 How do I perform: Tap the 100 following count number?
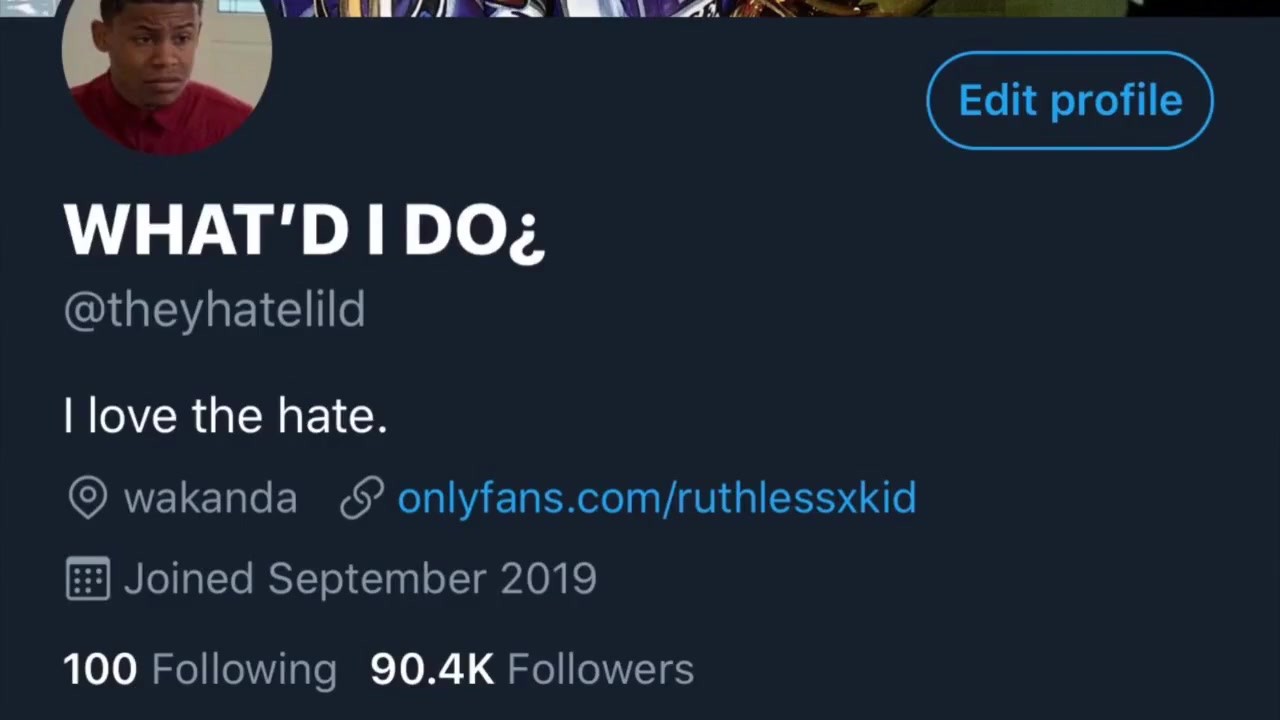pos(100,669)
